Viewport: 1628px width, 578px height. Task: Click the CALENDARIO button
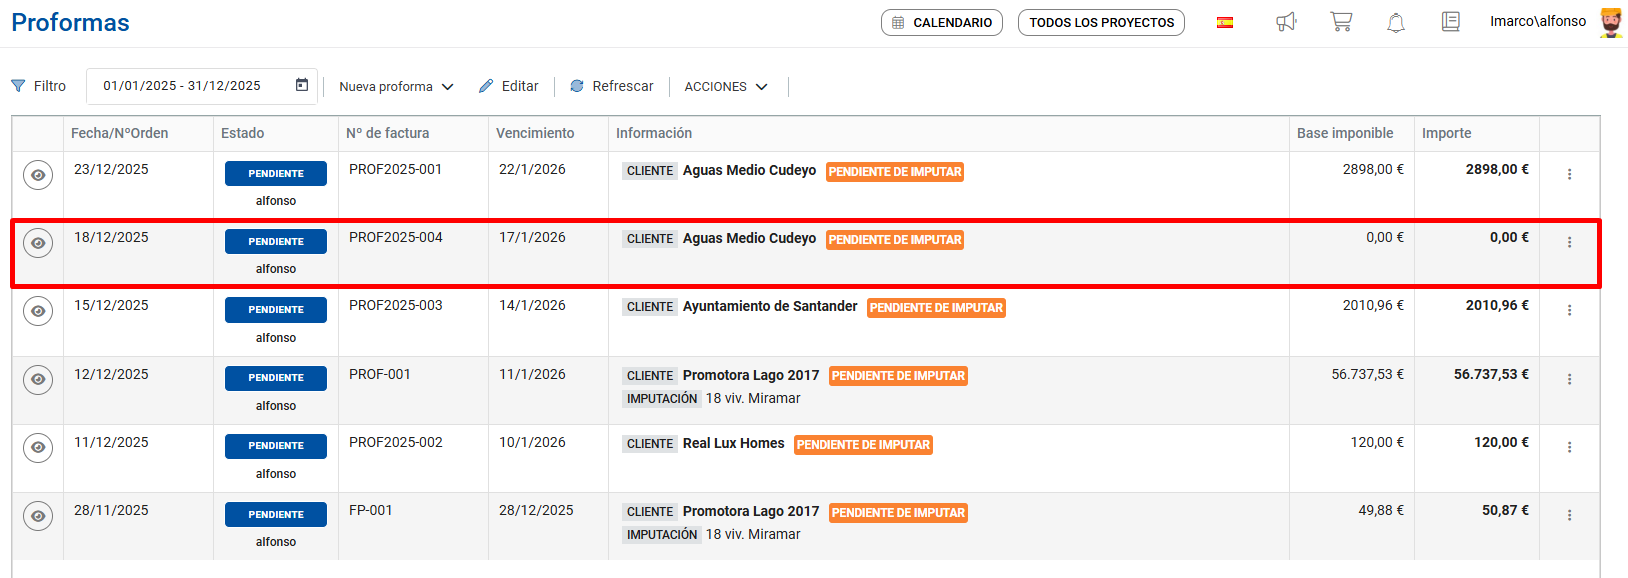941,22
